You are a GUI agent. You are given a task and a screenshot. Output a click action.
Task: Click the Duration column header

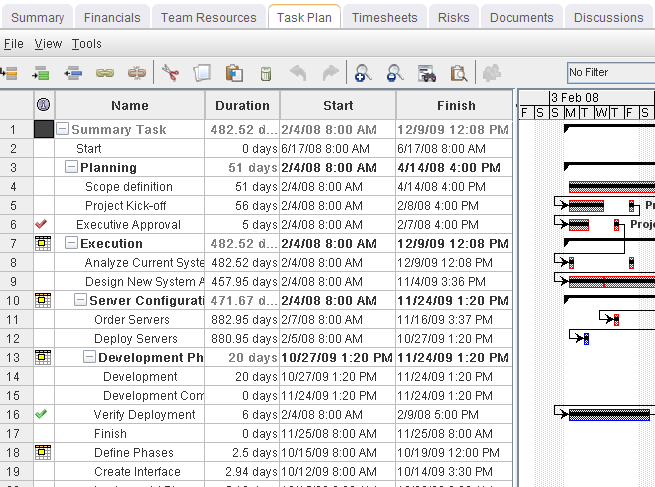tap(242, 105)
